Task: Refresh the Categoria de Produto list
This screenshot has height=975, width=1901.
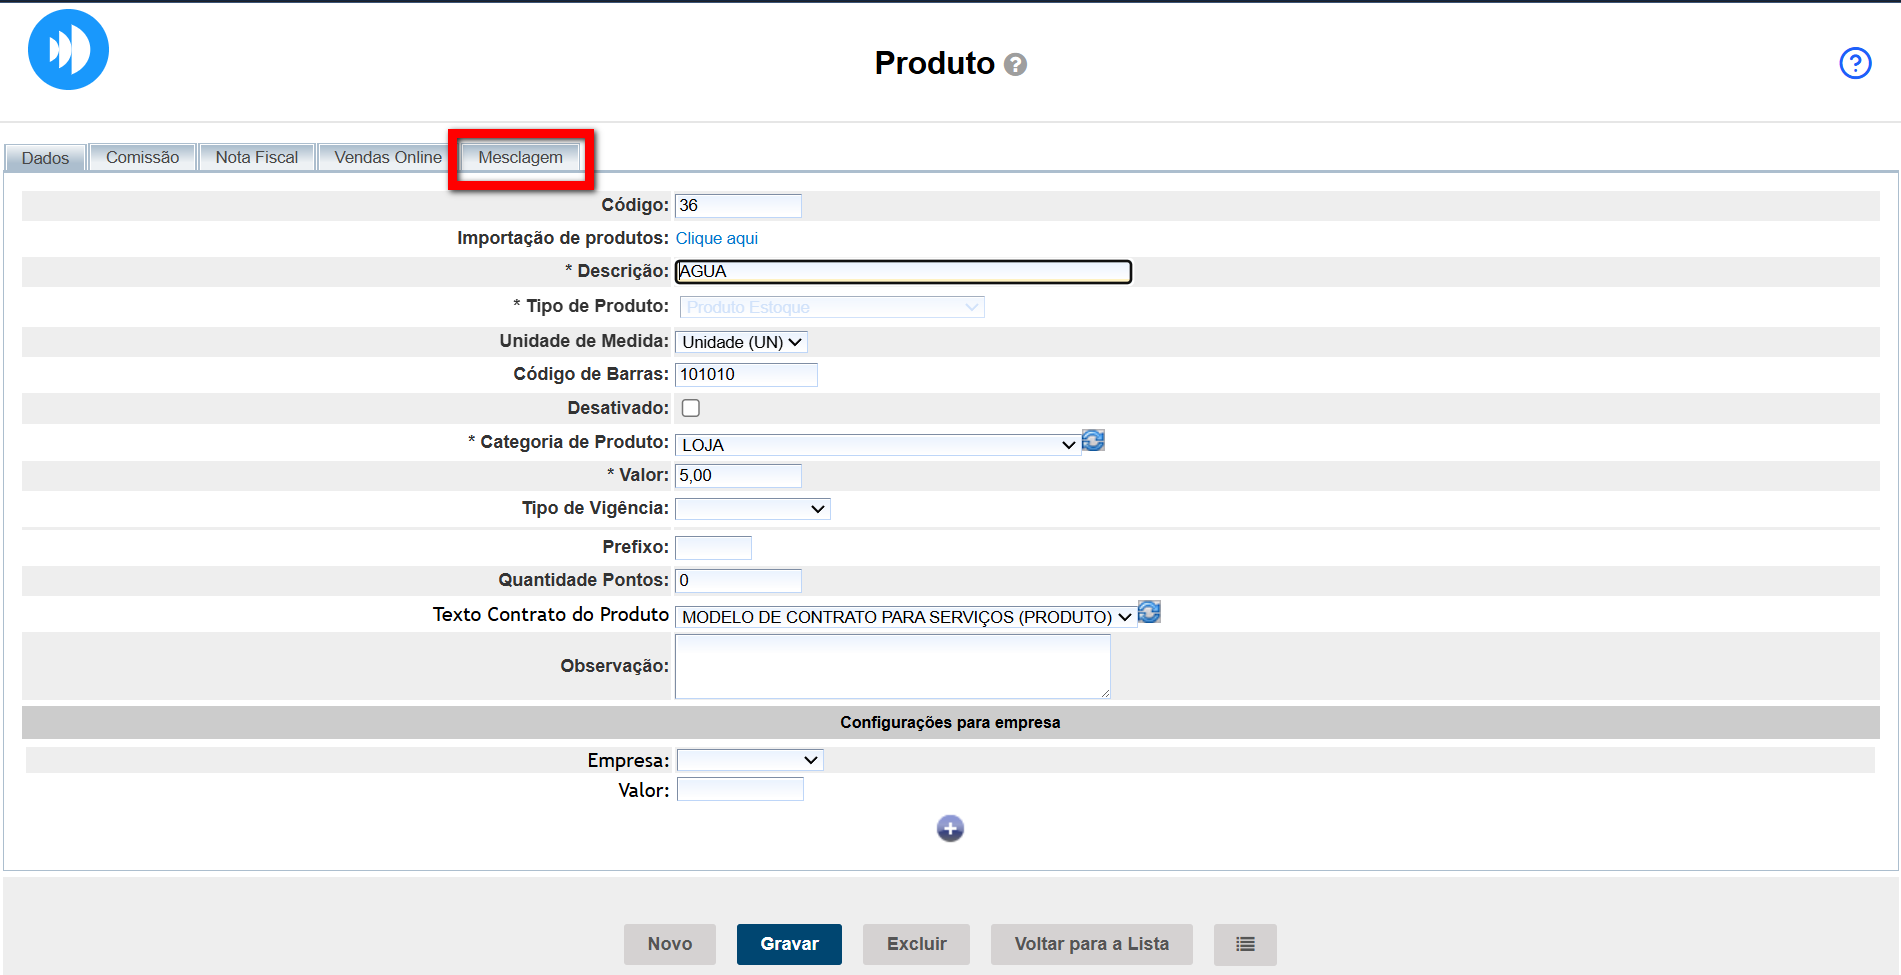Action: 1093,441
